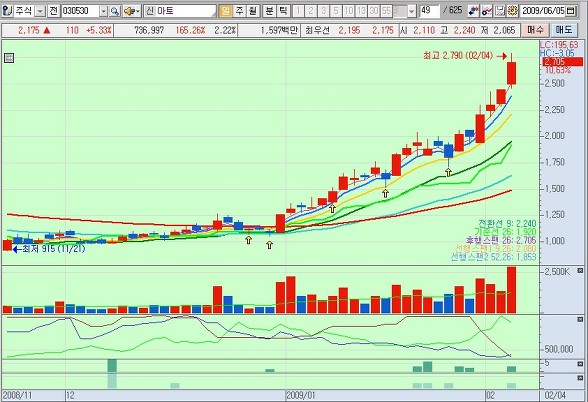Image resolution: width=588 pixels, height=402 pixels.
Task: Click the change rate +5.33%
Action: 99,30
